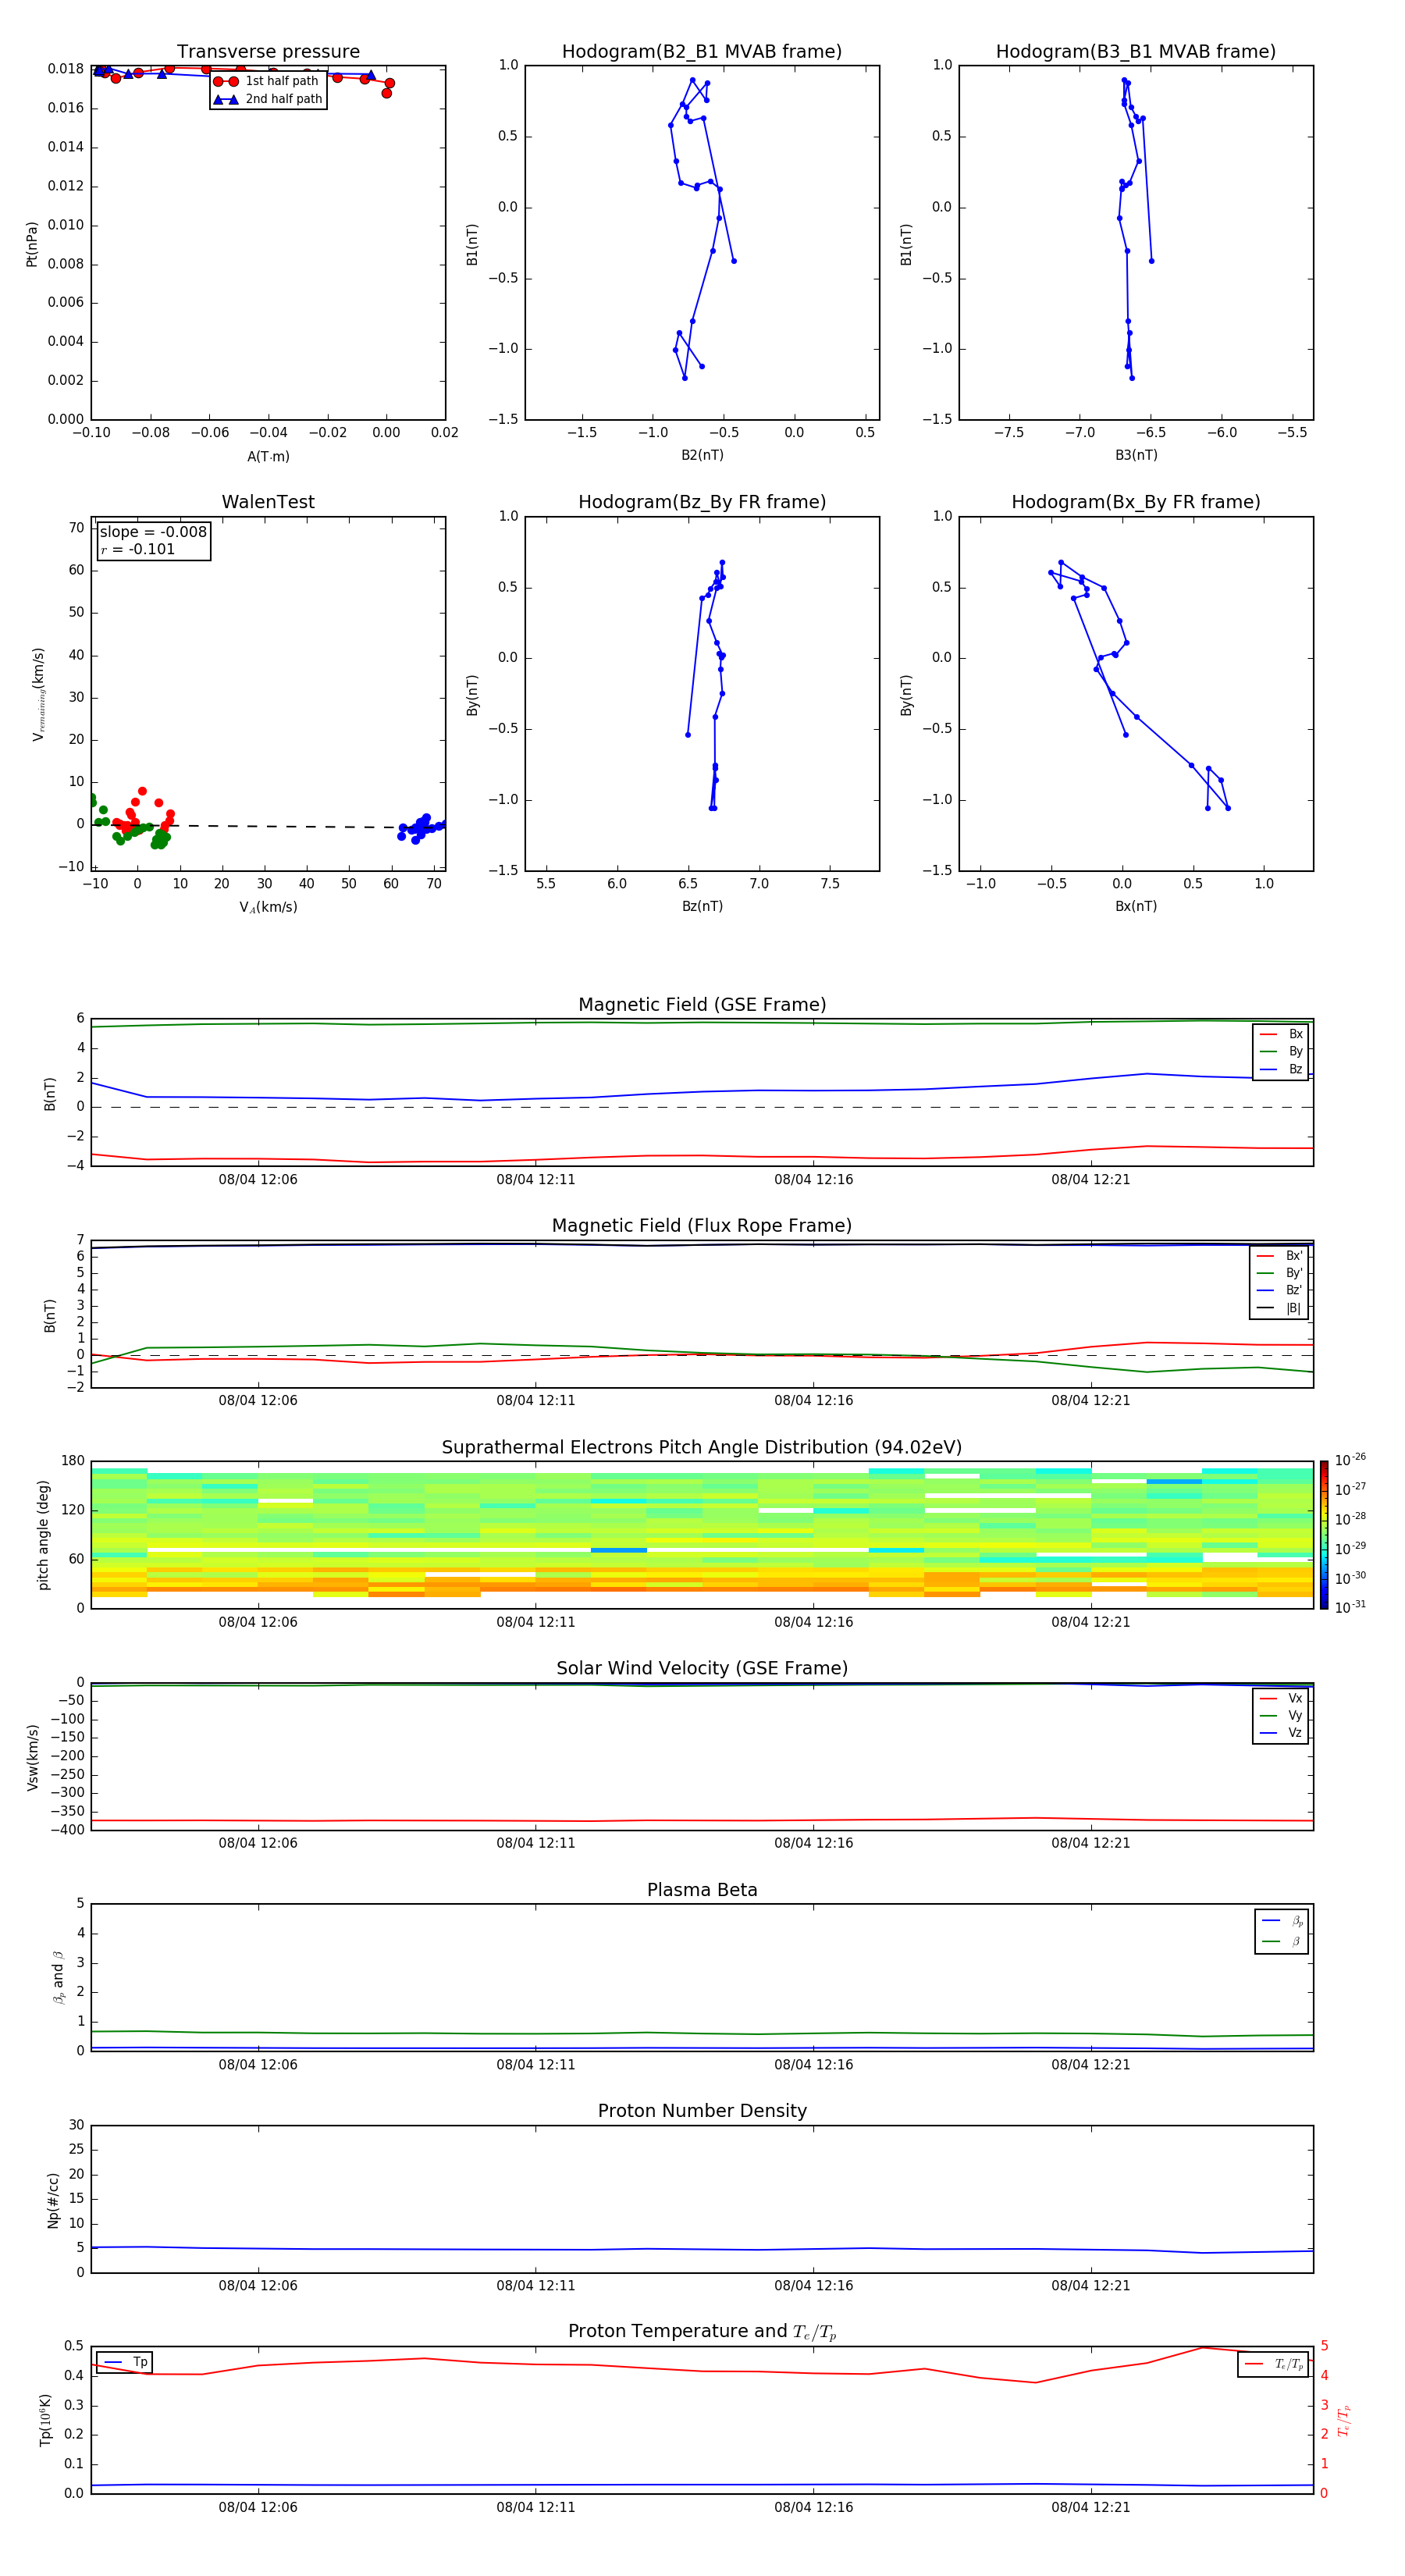Image resolution: width=1405 pixels, height=2576 pixels.
Task: Click the "Tp(10^6K)" axis label
Action: [x=45, y=2420]
